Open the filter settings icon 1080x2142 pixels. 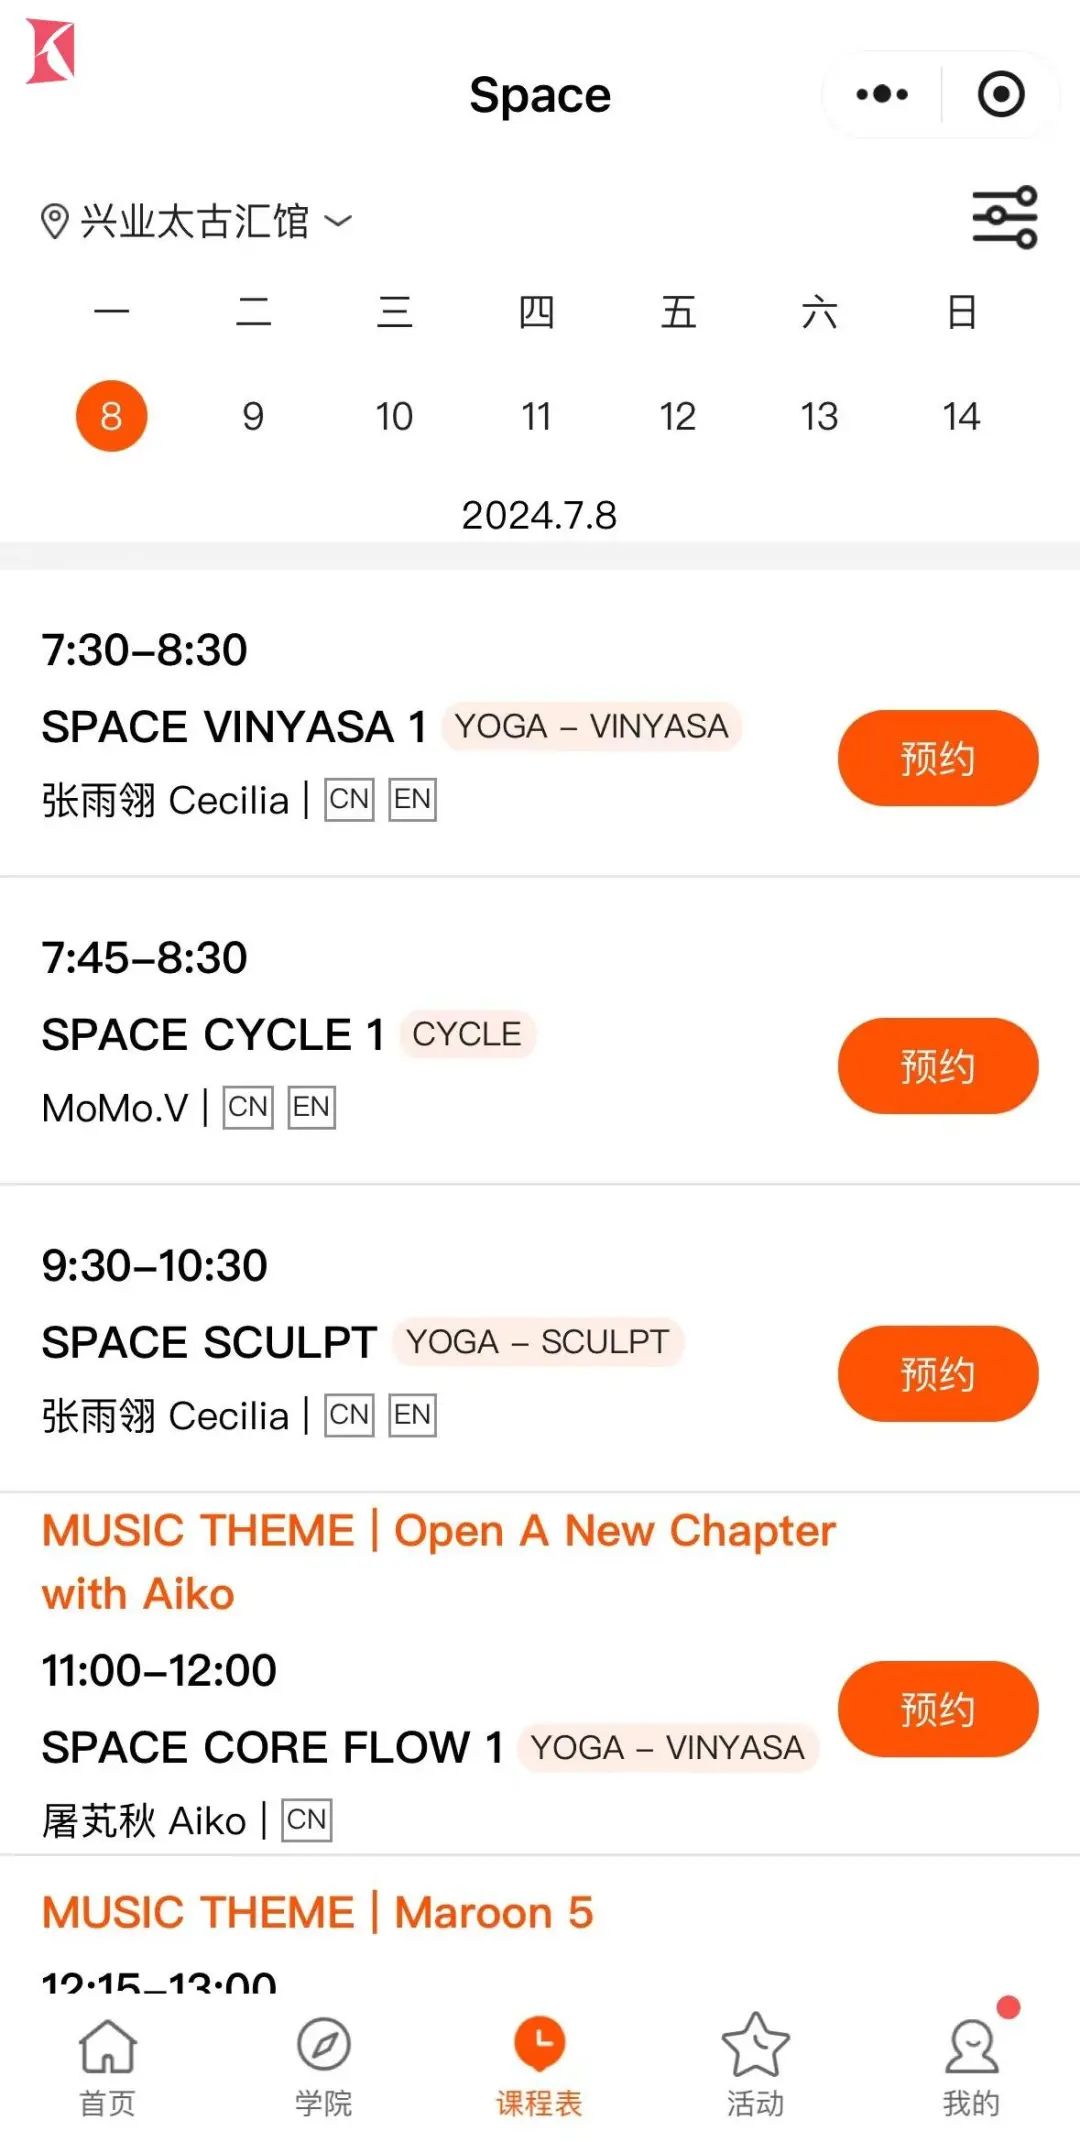[1004, 217]
